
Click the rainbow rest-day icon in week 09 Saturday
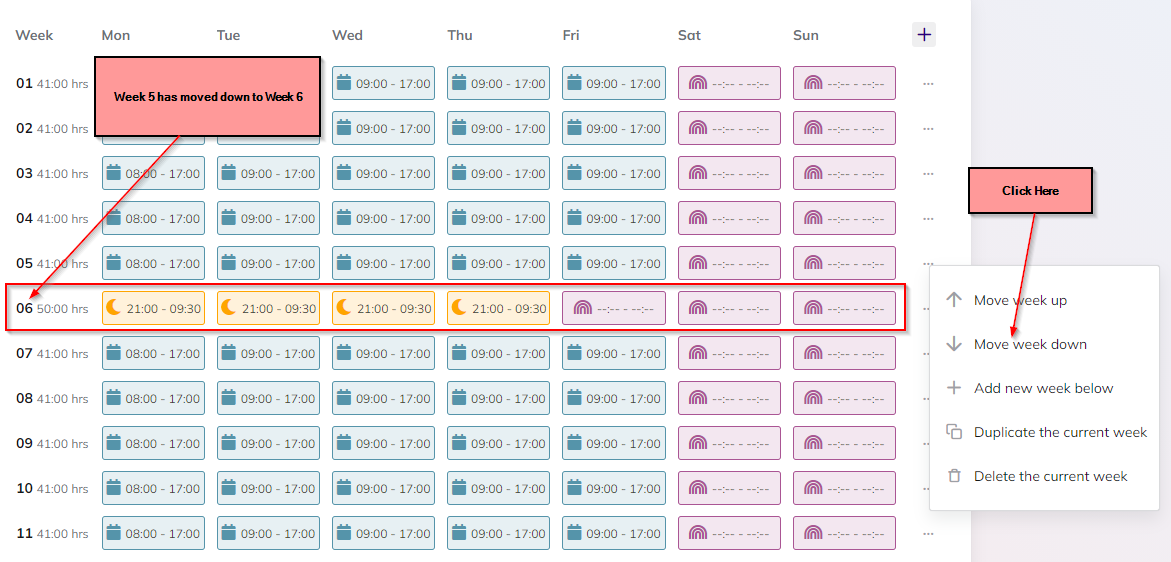(698, 443)
